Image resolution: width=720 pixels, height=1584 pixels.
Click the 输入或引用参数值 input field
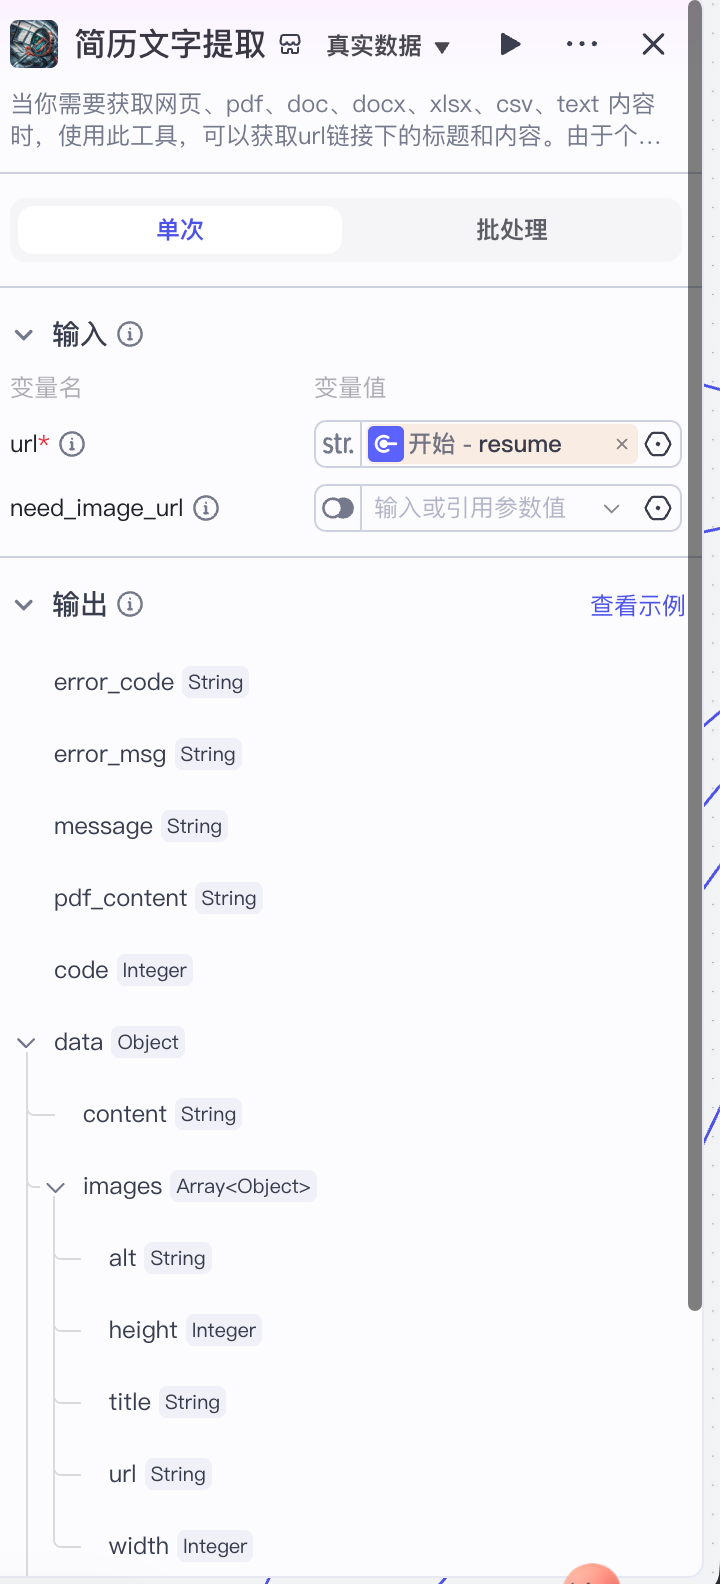(480, 508)
